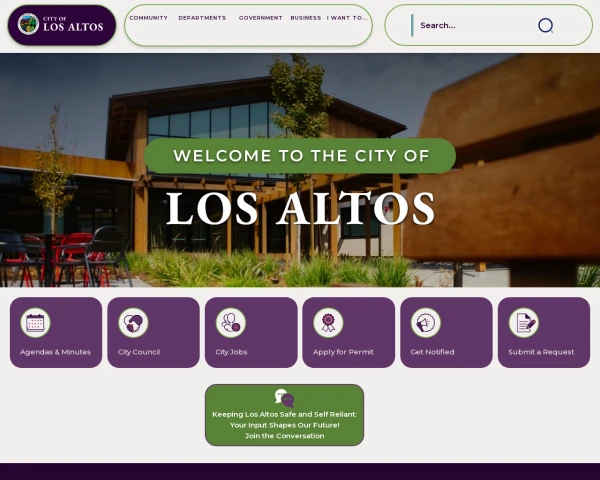Click the document pencil icon on Submit a Request
This screenshot has width=600, height=480.
[524, 323]
